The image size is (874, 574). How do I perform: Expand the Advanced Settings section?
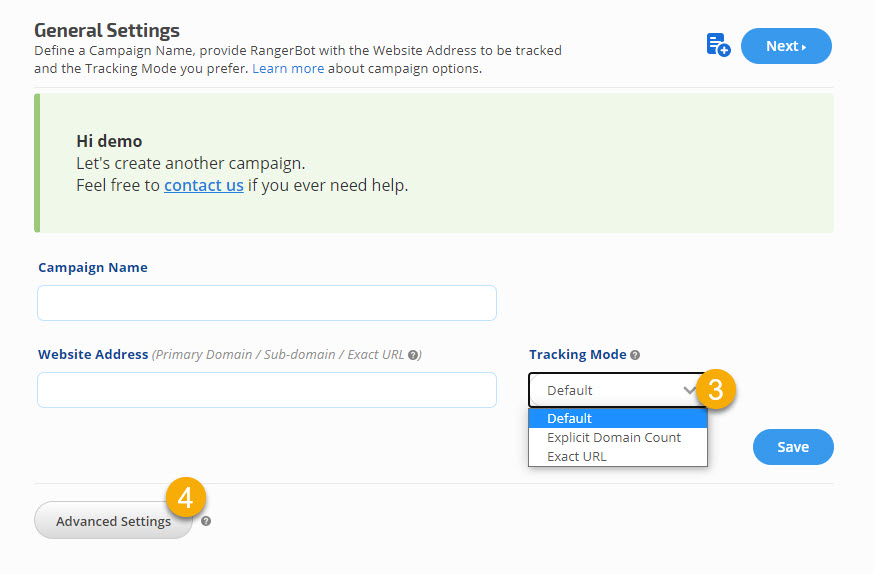pyautogui.click(x=113, y=521)
